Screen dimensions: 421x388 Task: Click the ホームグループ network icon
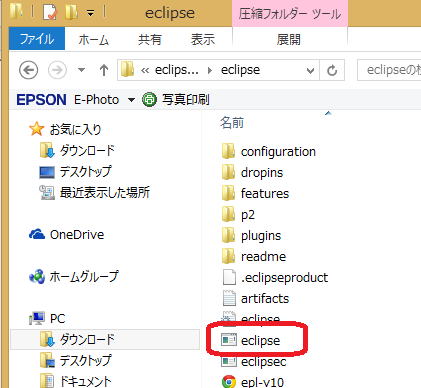tap(37, 277)
